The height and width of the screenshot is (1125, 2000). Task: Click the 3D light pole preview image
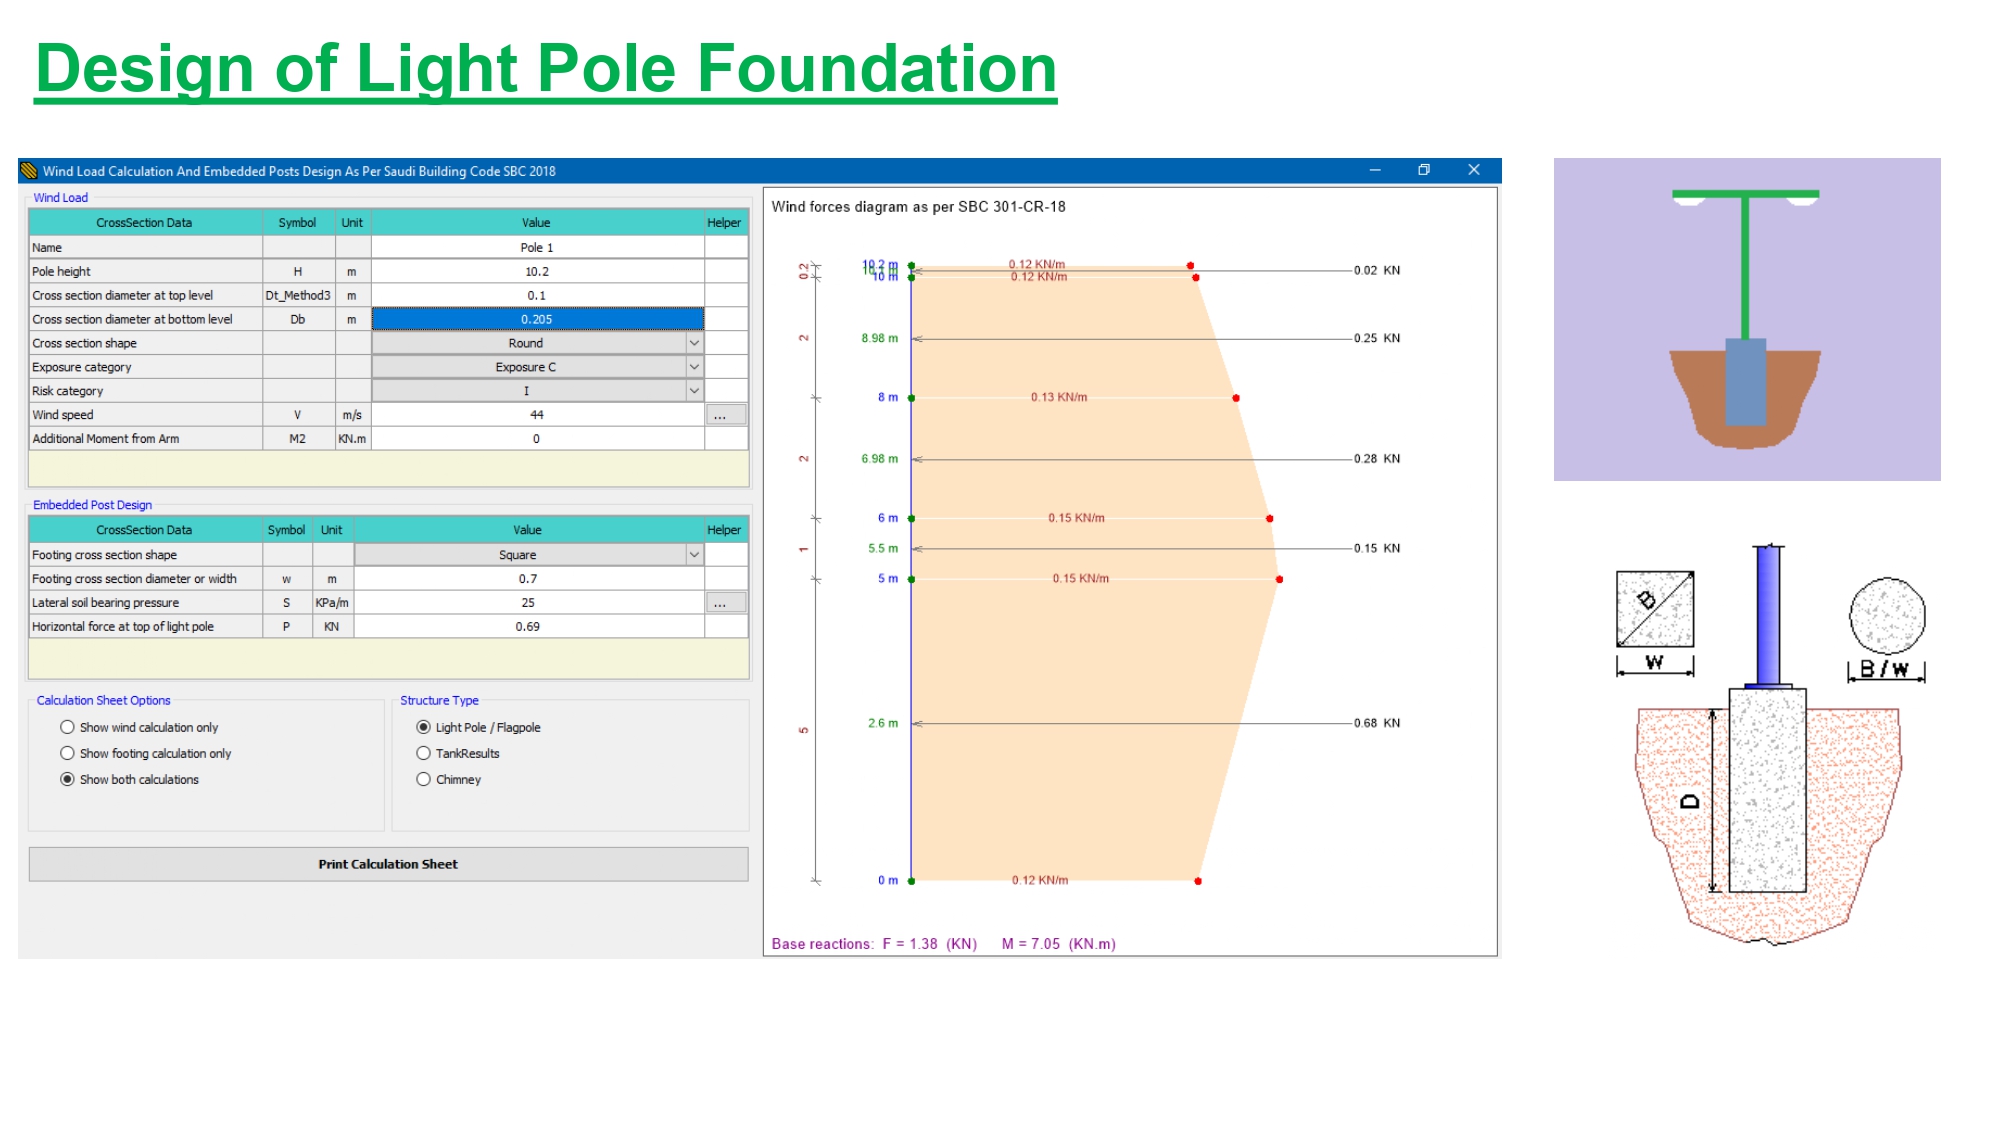[1746, 319]
